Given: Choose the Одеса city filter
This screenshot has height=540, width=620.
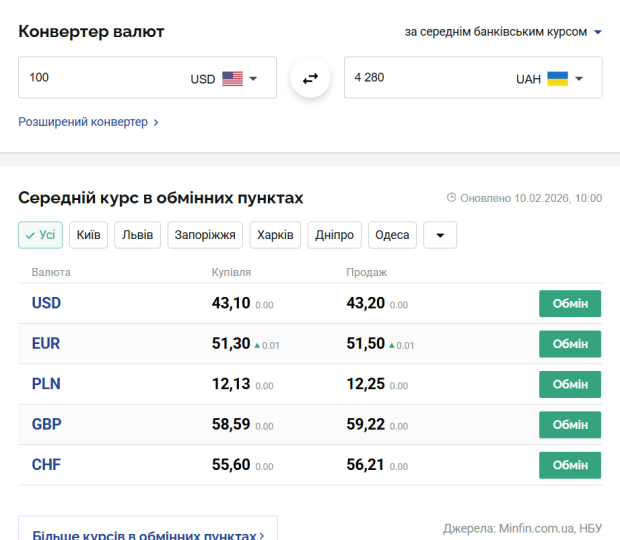Looking at the screenshot, I should pyautogui.click(x=391, y=235).
